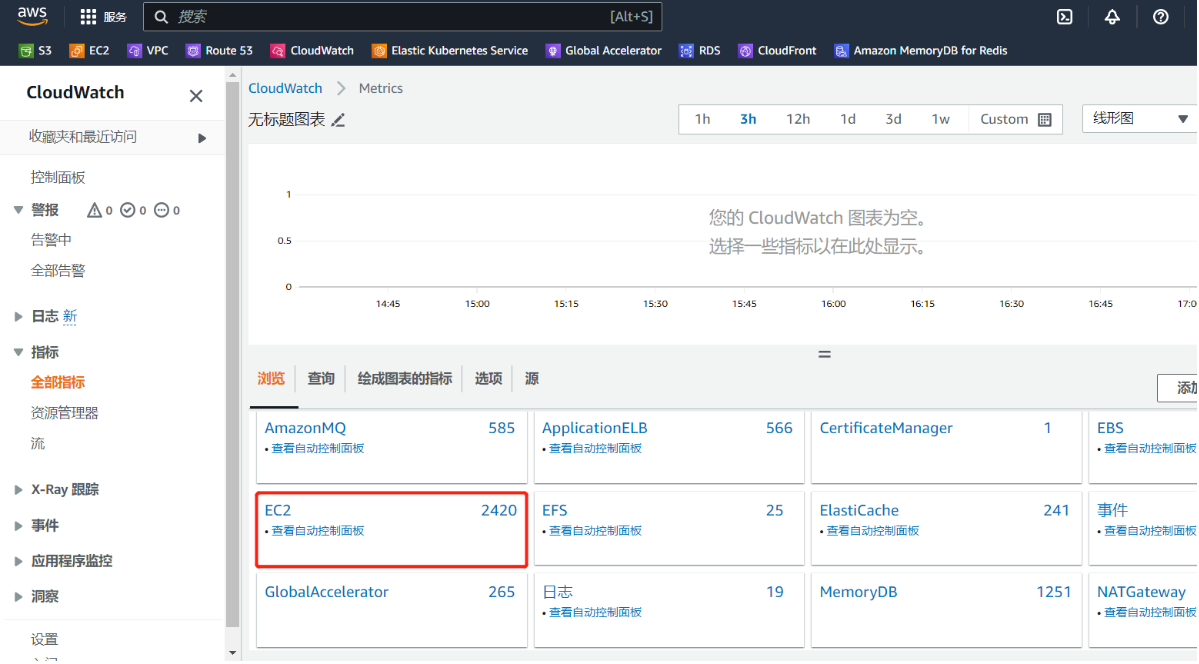View automatic dashboard under EFS
This screenshot has width=1199, height=664.
click(595, 531)
